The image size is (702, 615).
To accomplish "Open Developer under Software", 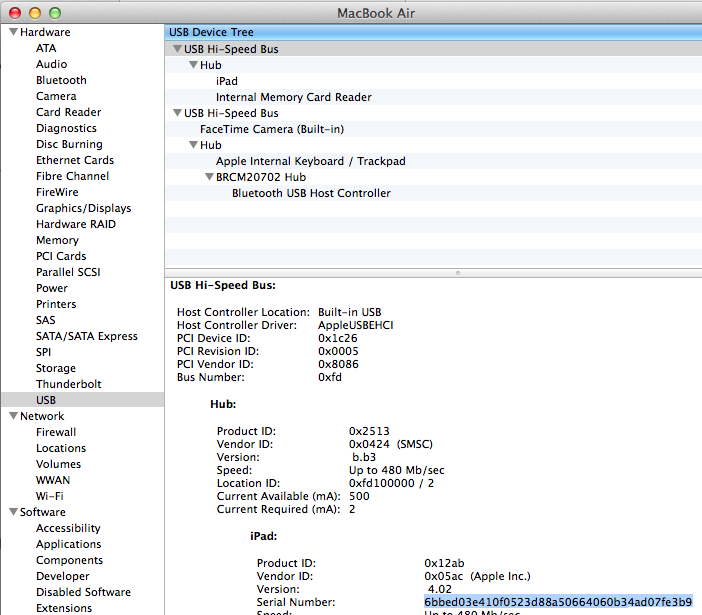I will [63, 576].
